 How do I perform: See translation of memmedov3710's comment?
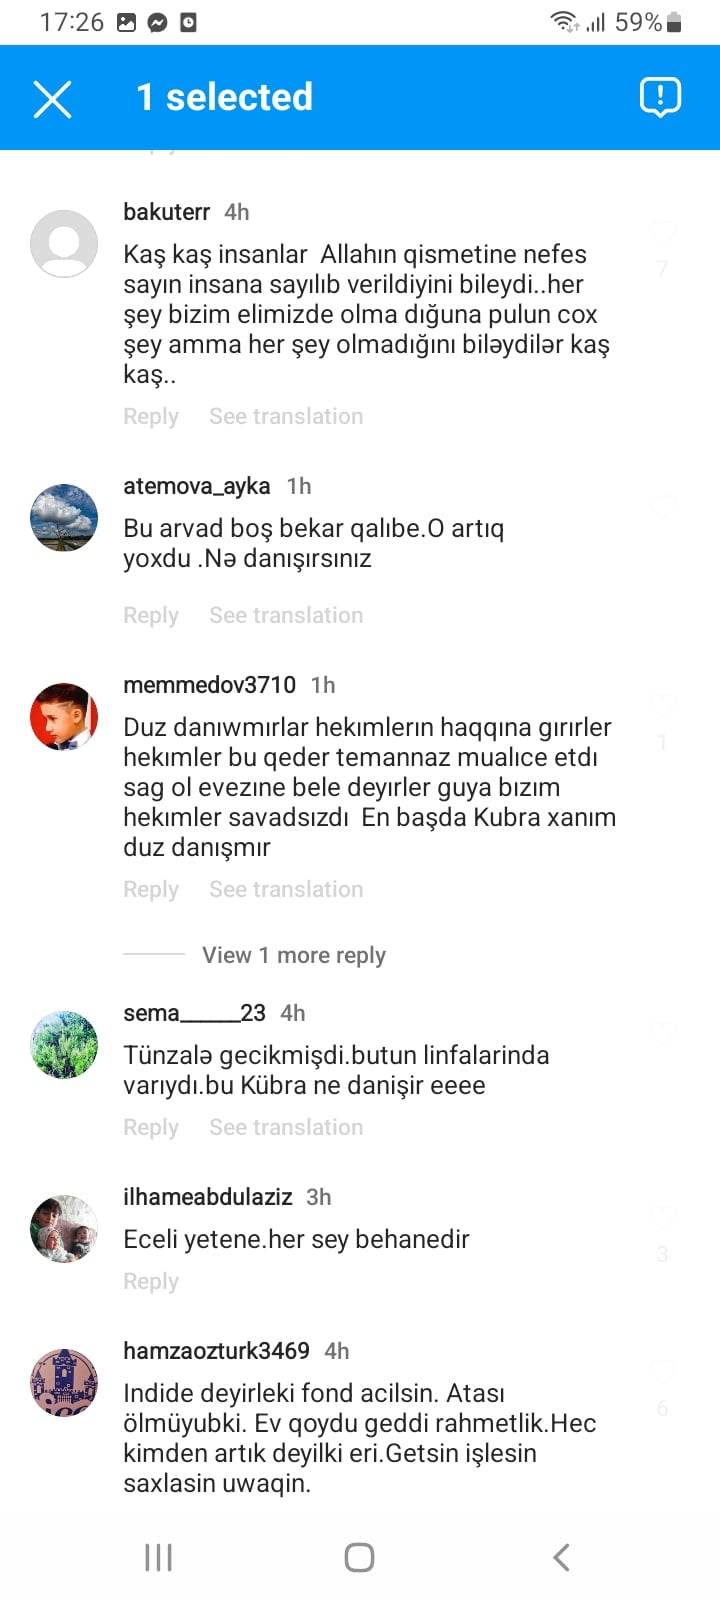[286, 889]
